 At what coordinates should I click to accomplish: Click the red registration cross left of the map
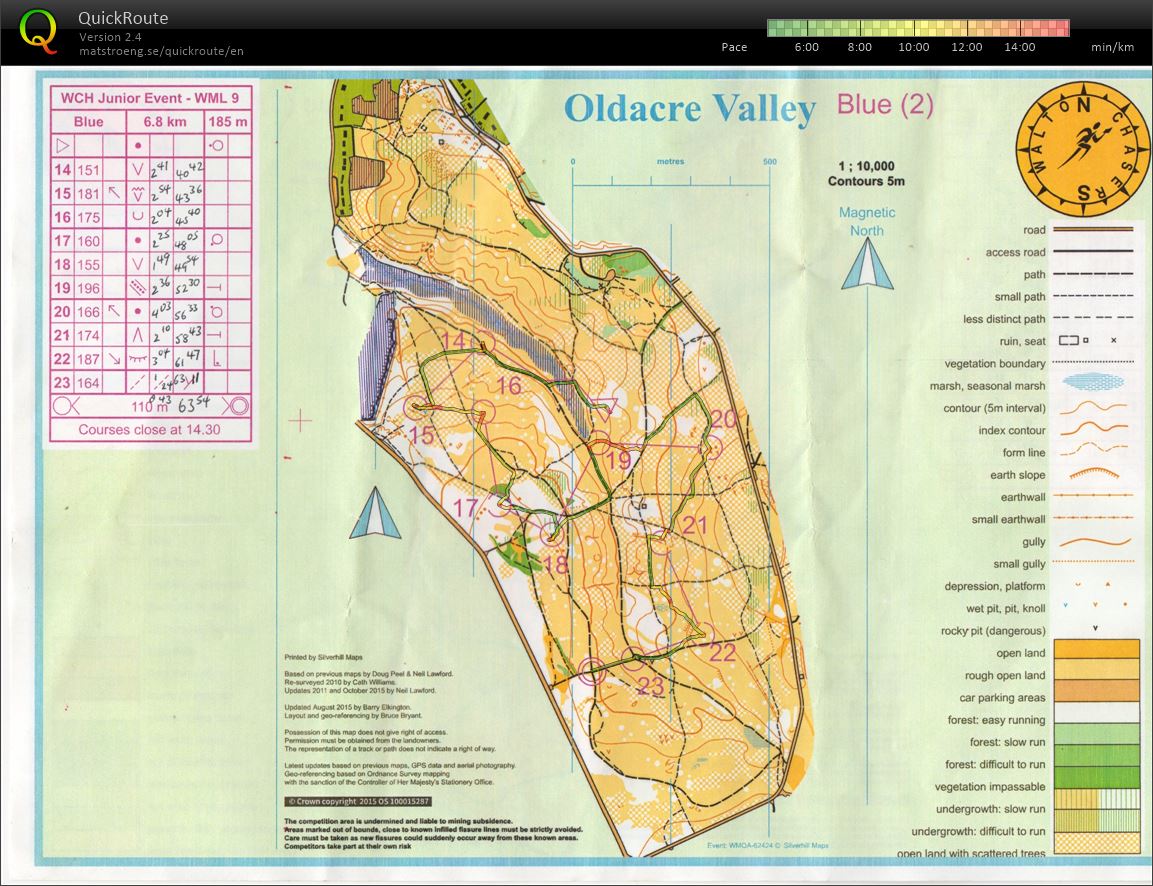(x=299, y=421)
